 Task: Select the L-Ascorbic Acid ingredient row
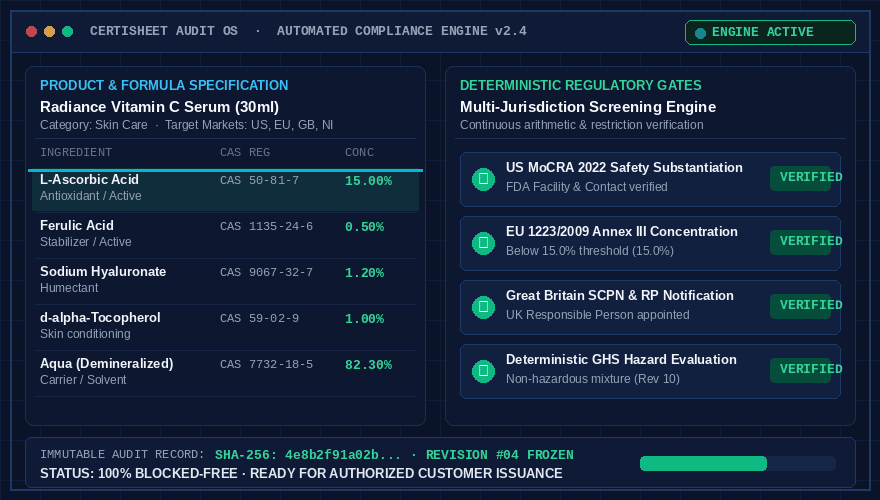pyautogui.click(x=226, y=189)
